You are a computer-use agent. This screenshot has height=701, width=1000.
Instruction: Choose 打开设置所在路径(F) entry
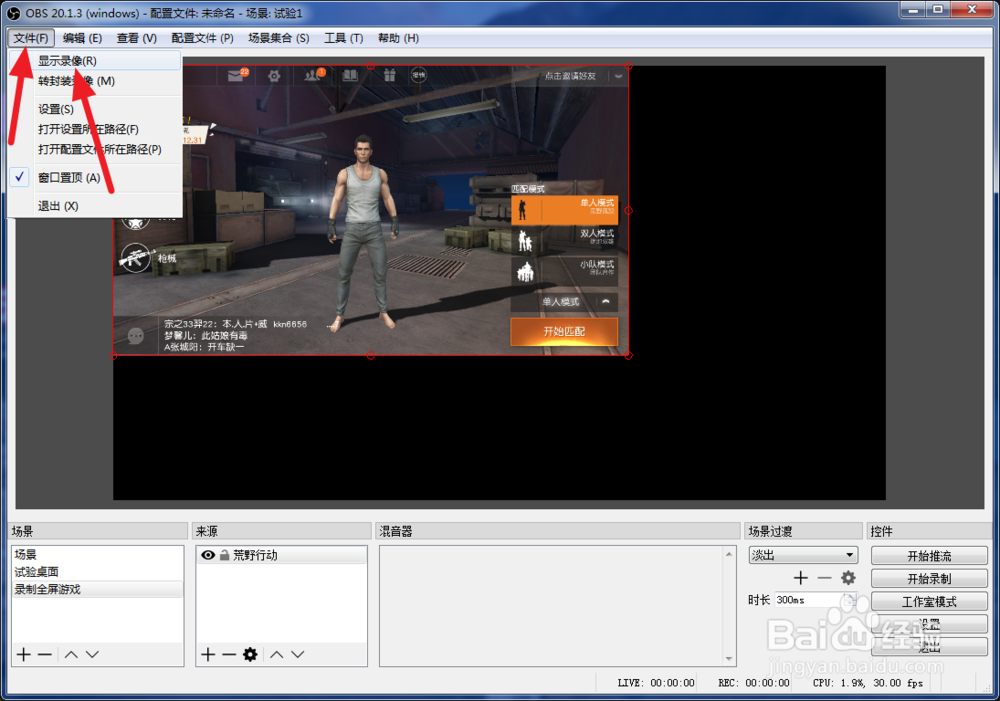click(96, 129)
